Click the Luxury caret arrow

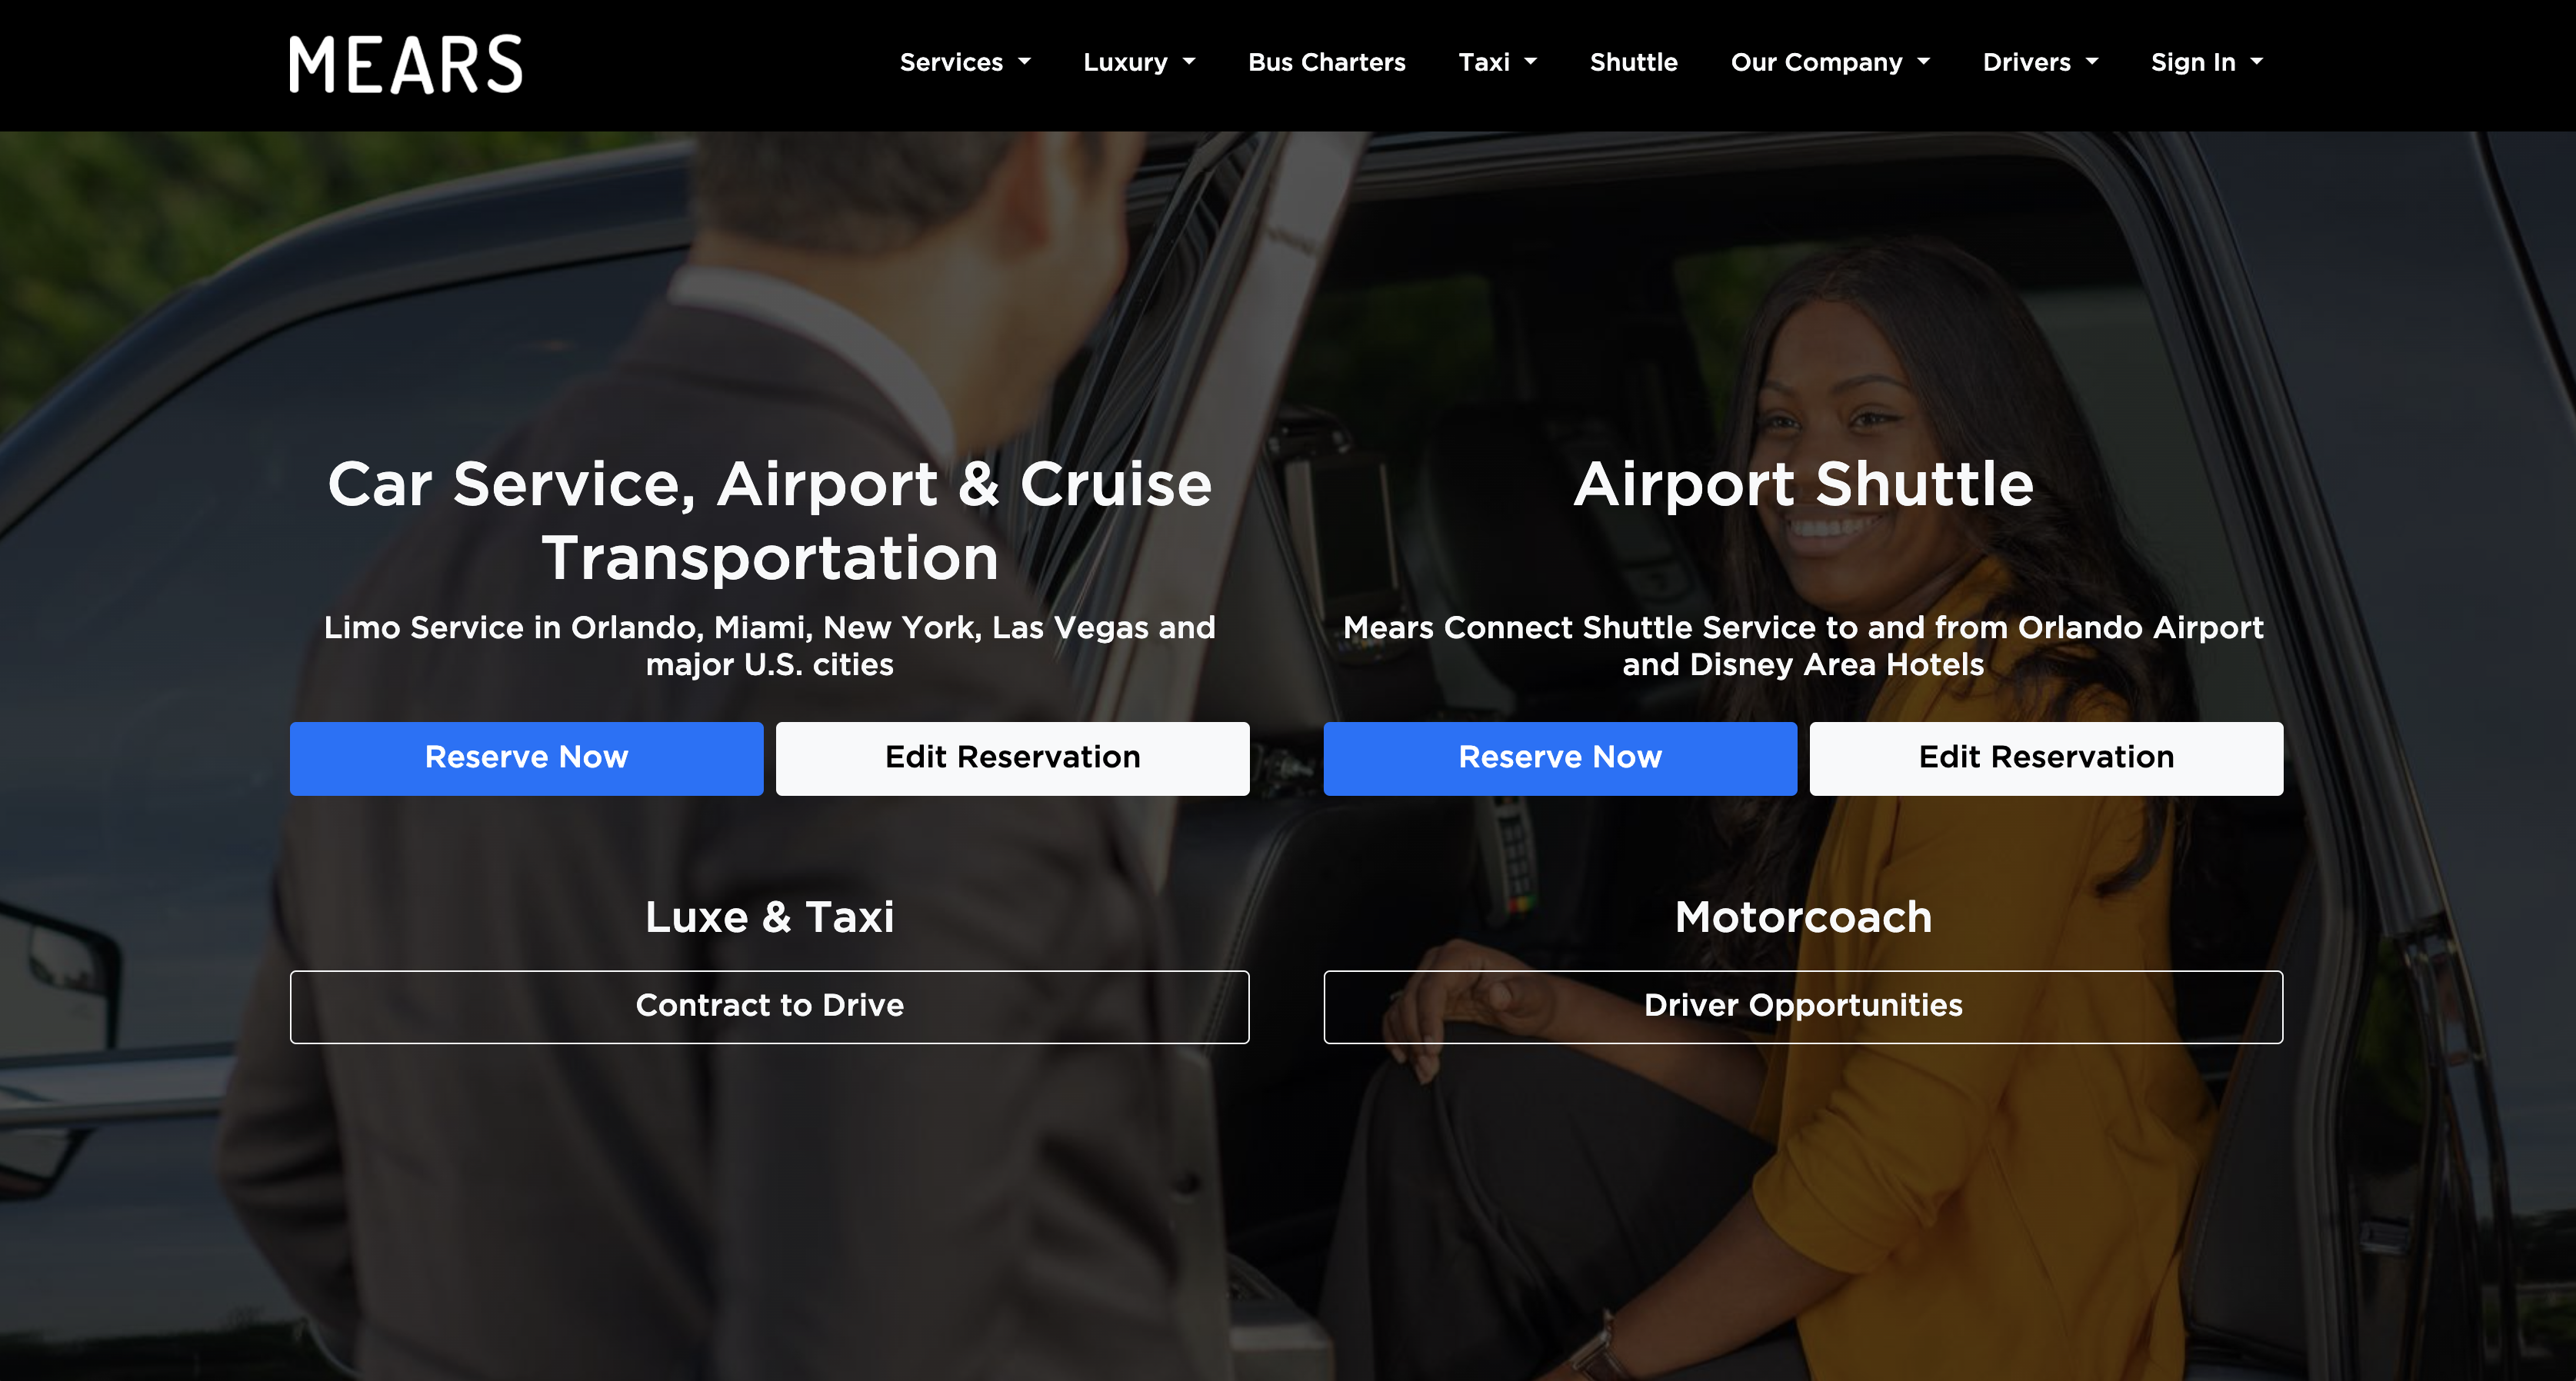(x=1189, y=62)
